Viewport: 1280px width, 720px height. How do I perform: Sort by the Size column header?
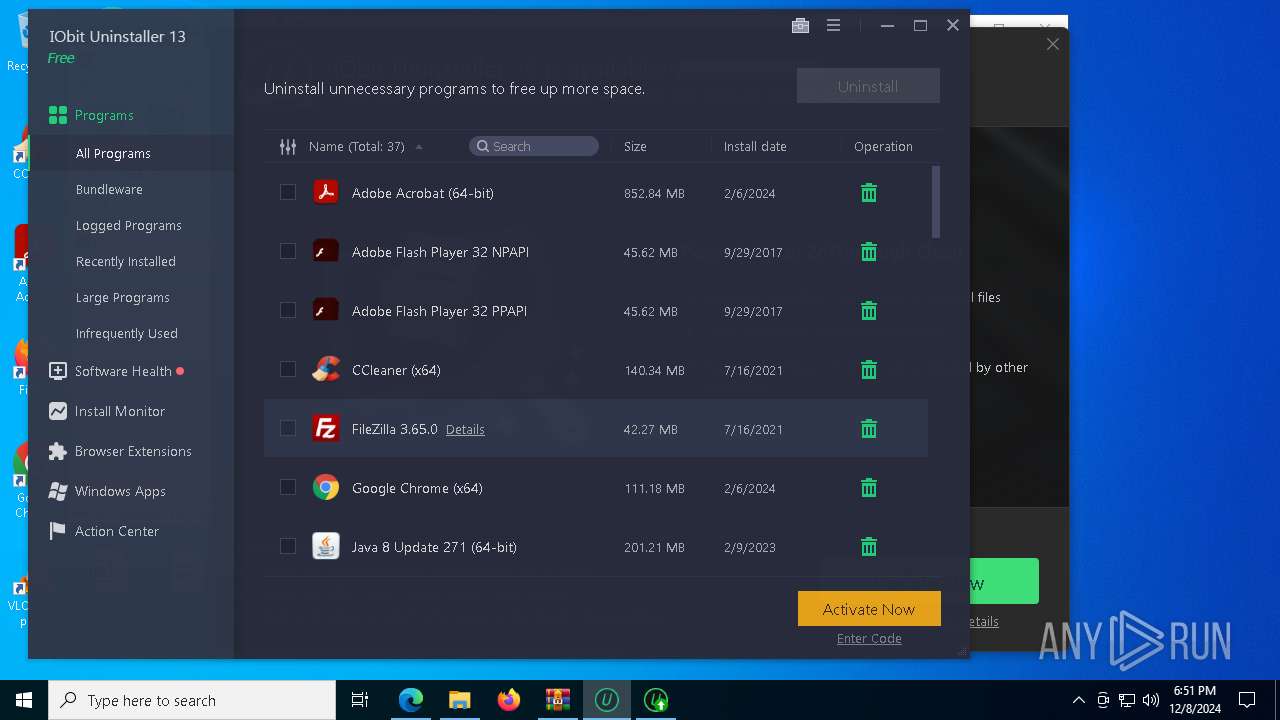[x=635, y=146]
